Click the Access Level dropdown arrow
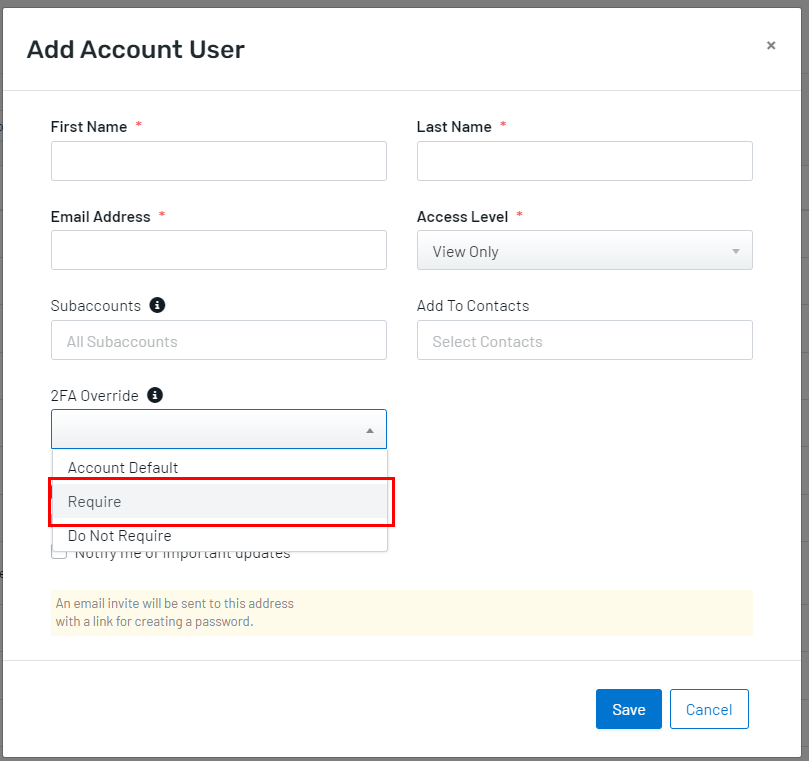Image resolution: width=809 pixels, height=761 pixels. pyautogui.click(x=736, y=251)
